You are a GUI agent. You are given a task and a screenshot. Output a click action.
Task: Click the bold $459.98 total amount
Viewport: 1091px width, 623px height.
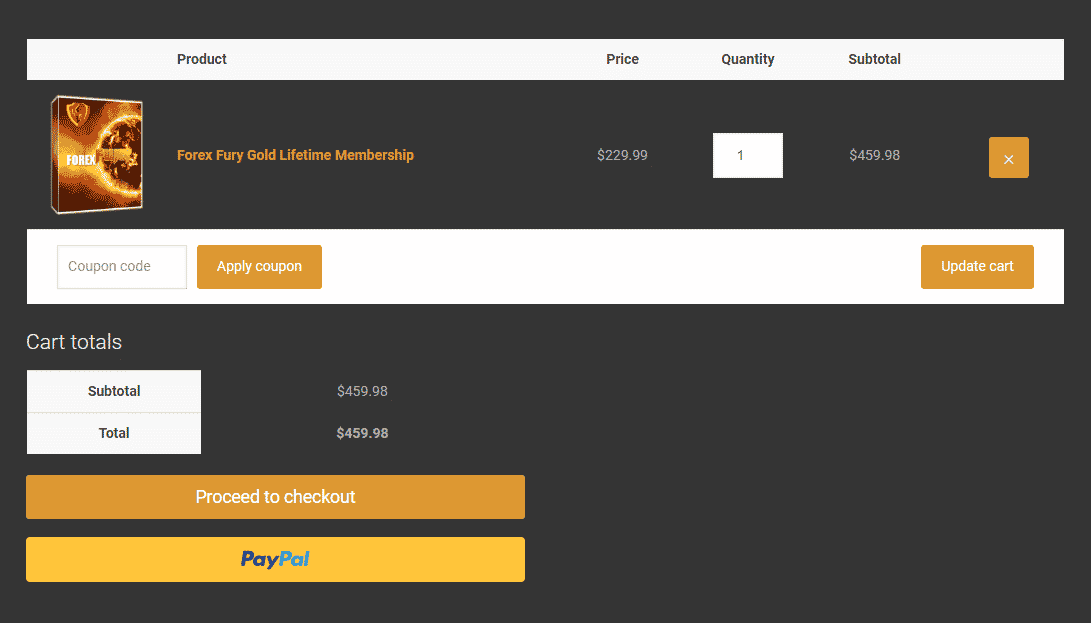[363, 433]
